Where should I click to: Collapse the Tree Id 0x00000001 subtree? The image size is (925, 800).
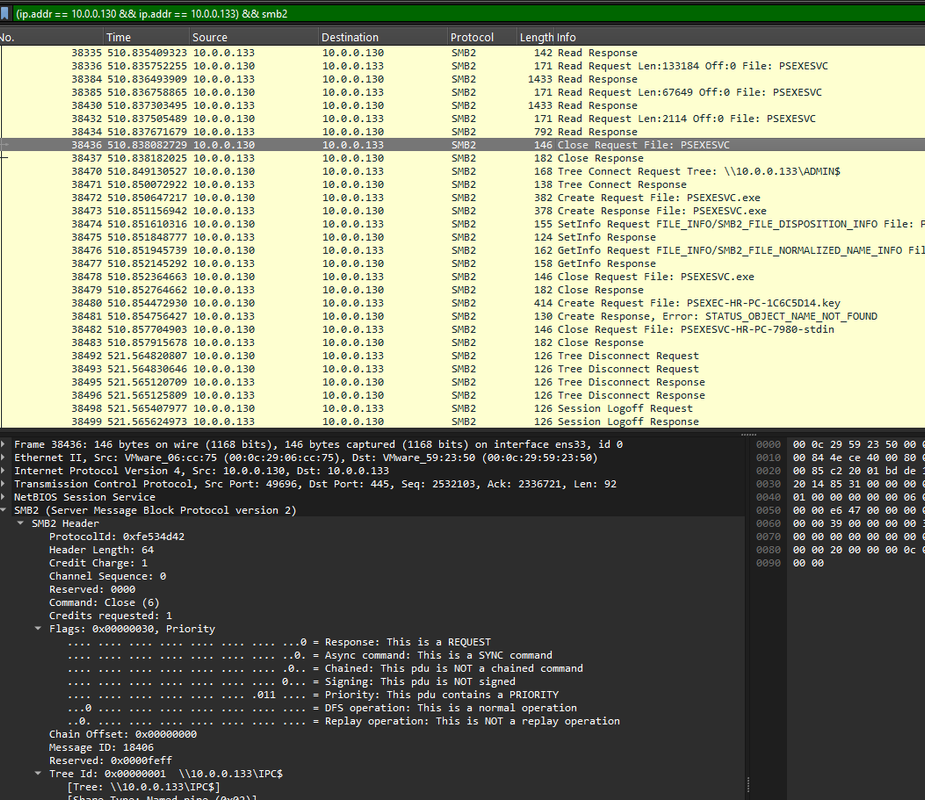point(38,773)
